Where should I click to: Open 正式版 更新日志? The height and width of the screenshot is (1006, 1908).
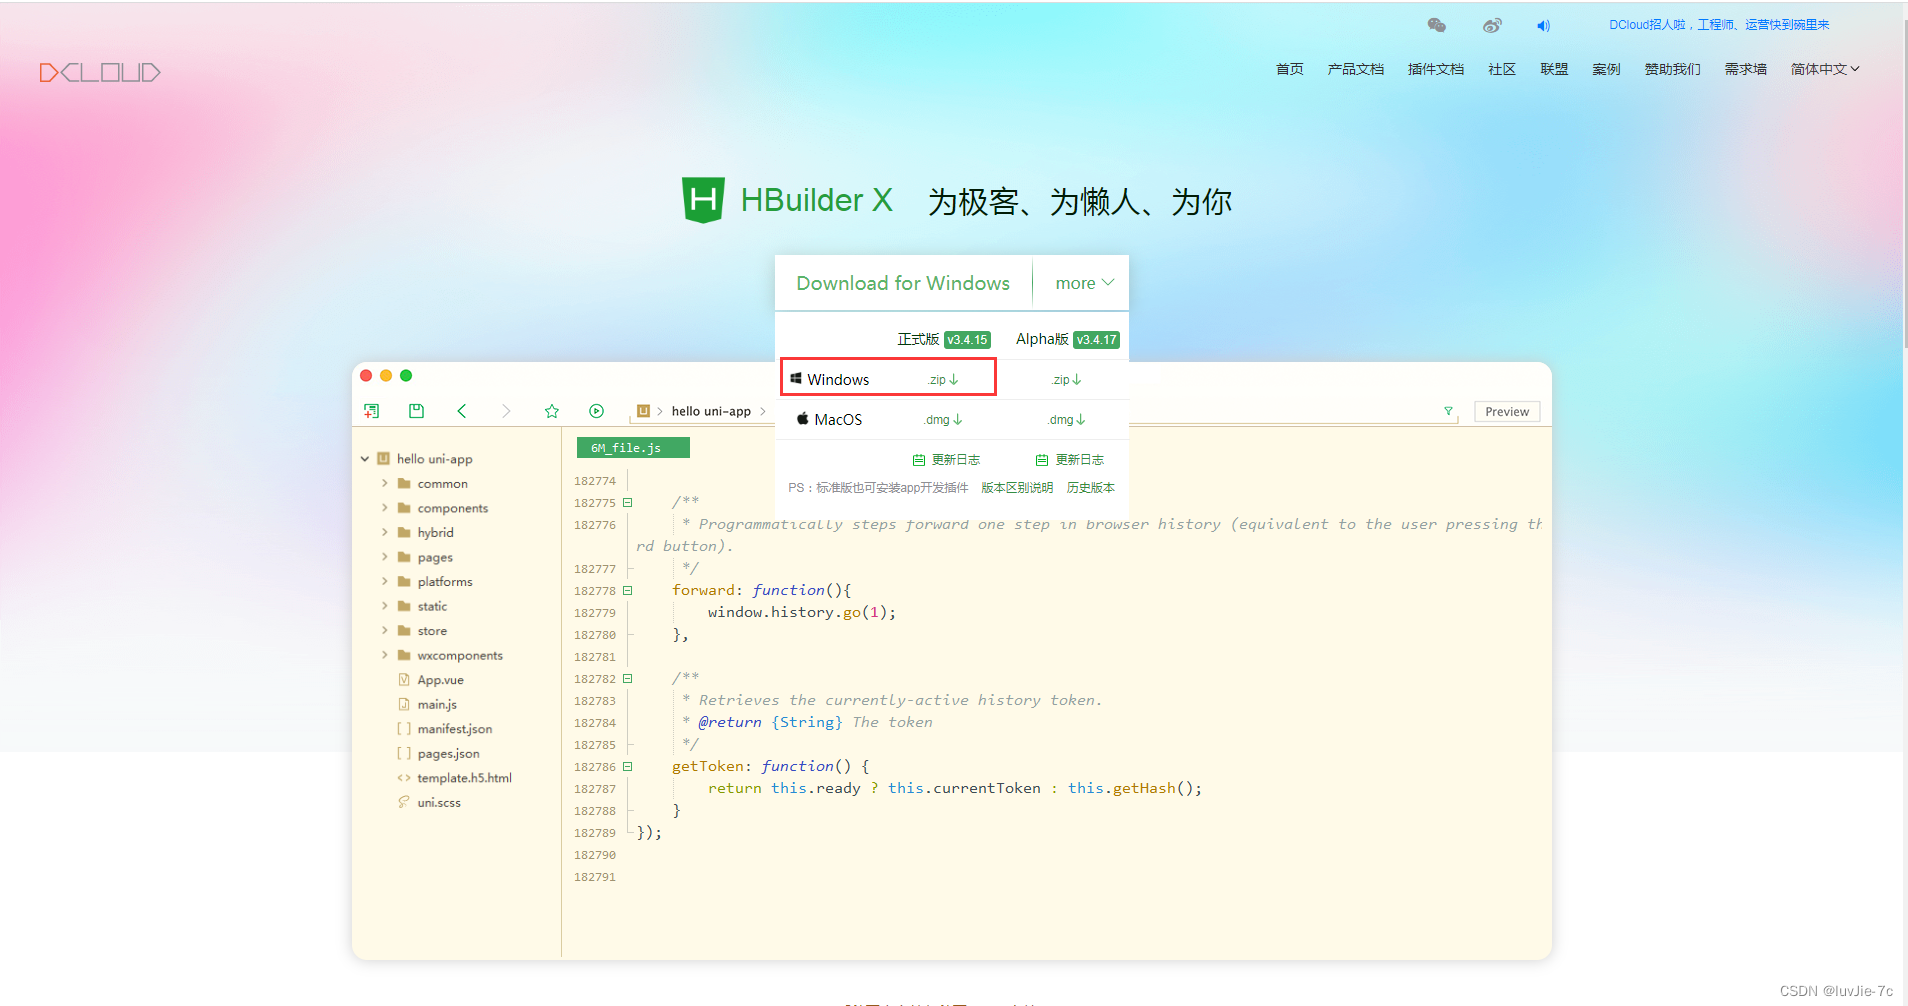946,460
